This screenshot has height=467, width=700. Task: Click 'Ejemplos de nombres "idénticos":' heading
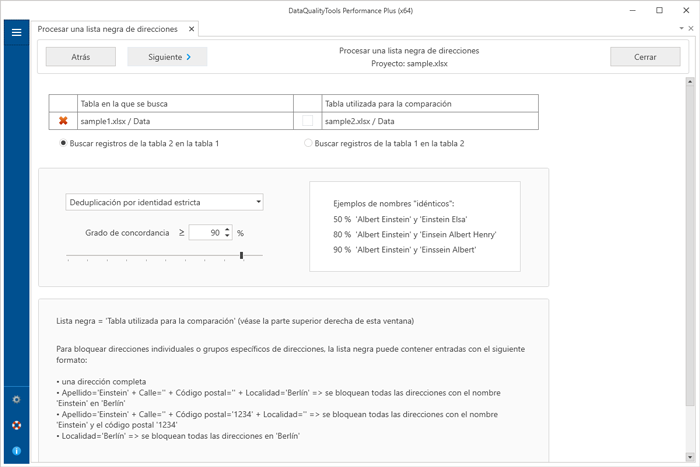pyautogui.click(x=394, y=204)
